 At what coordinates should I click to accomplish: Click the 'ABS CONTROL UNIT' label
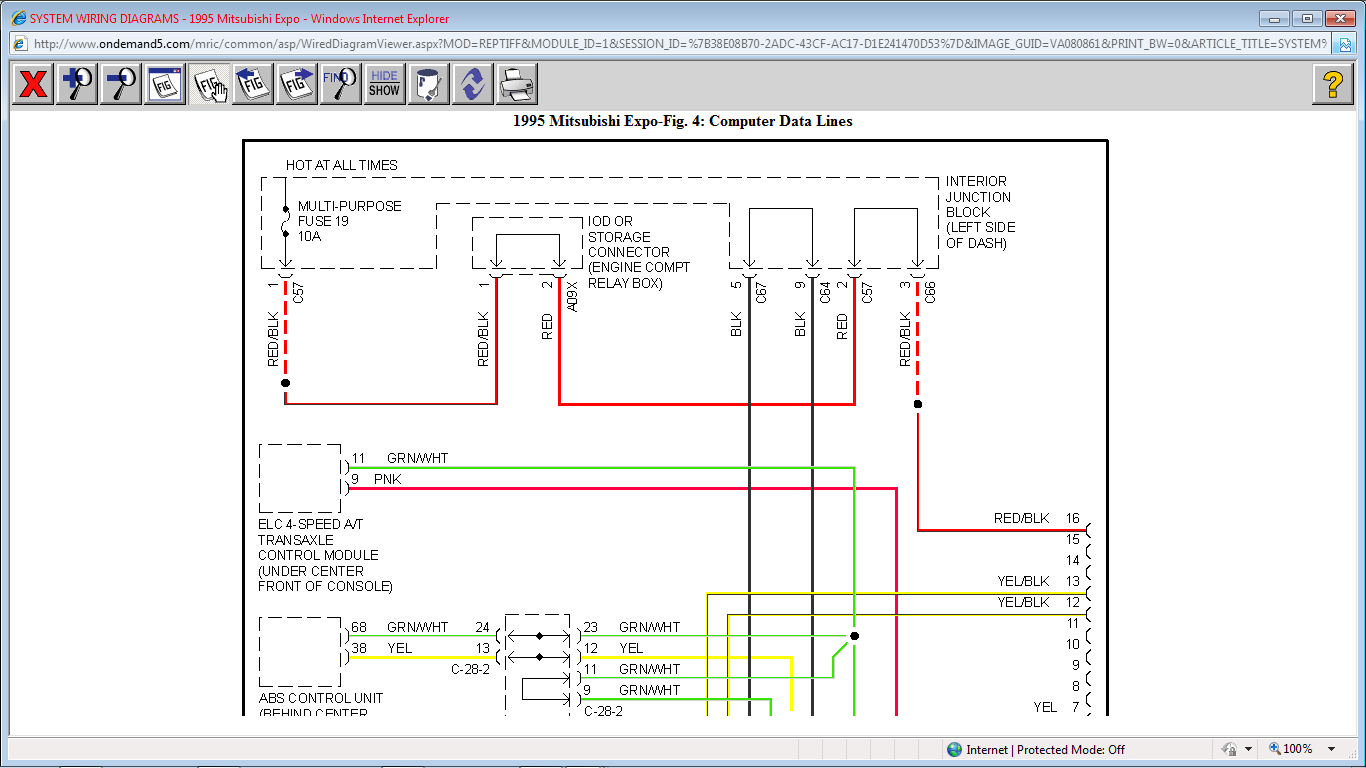(x=321, y=698)
